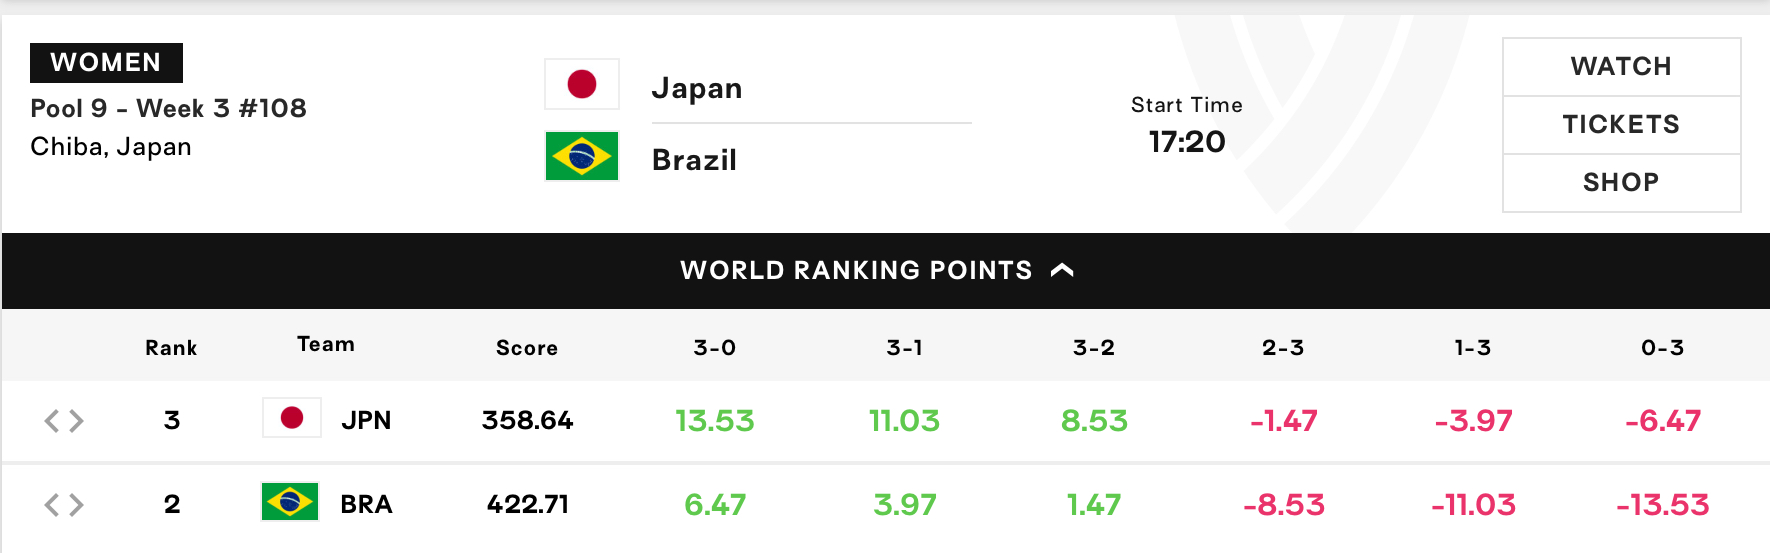Open the TICKETS button
The height and width of the screenshot is (553, 1770).
[1622, 125]
